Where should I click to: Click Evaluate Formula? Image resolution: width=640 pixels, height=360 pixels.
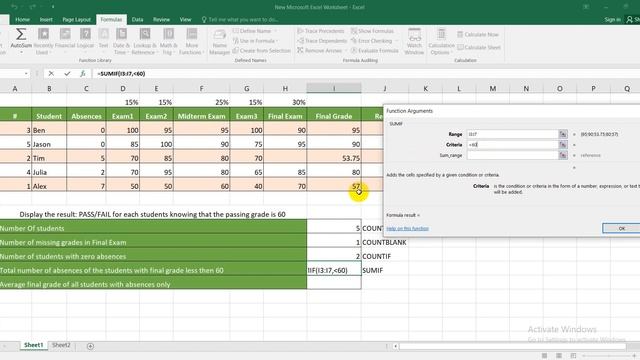[x=374, y=51]
